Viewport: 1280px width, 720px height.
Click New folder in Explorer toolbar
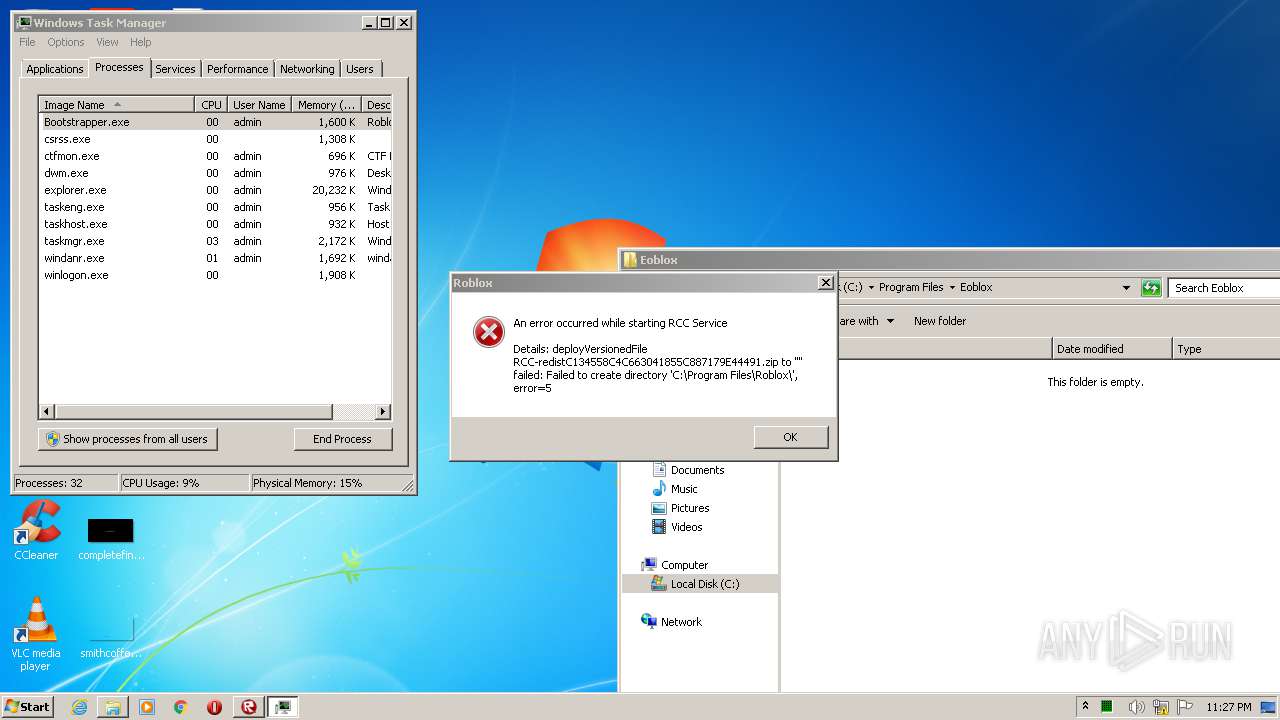(940, 321)
